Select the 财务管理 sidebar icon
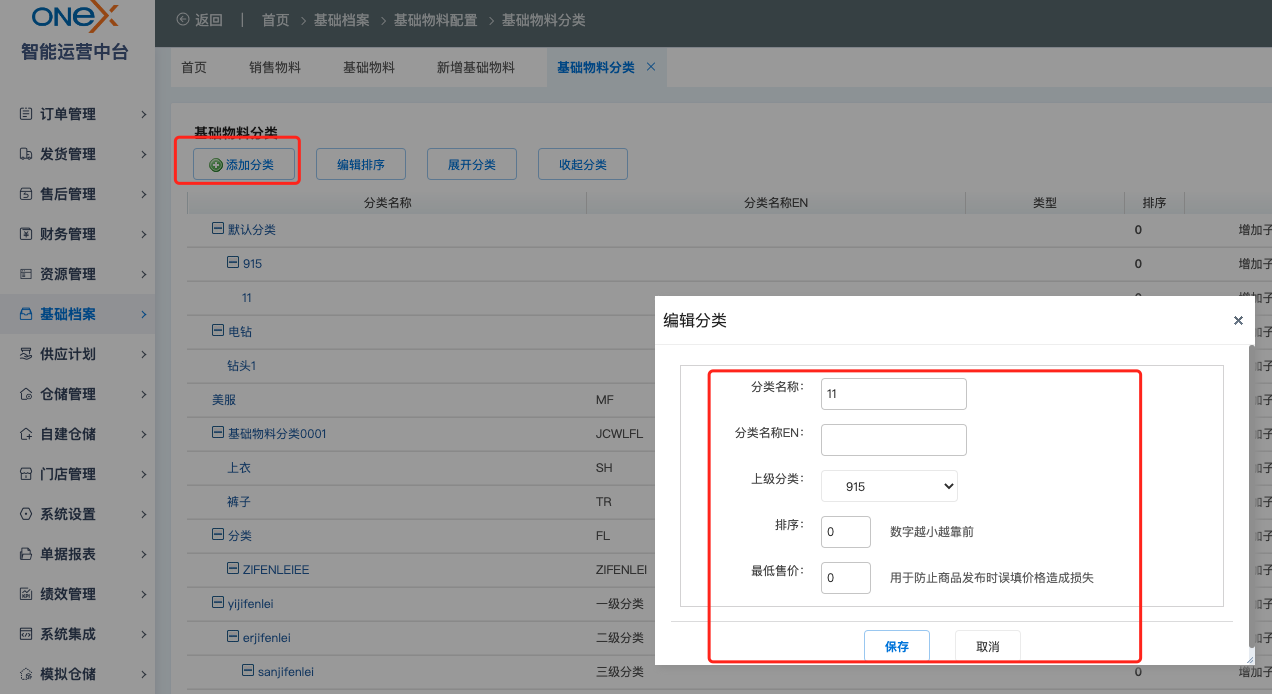Screen dimensions: 1272x694 coord(26,234)
